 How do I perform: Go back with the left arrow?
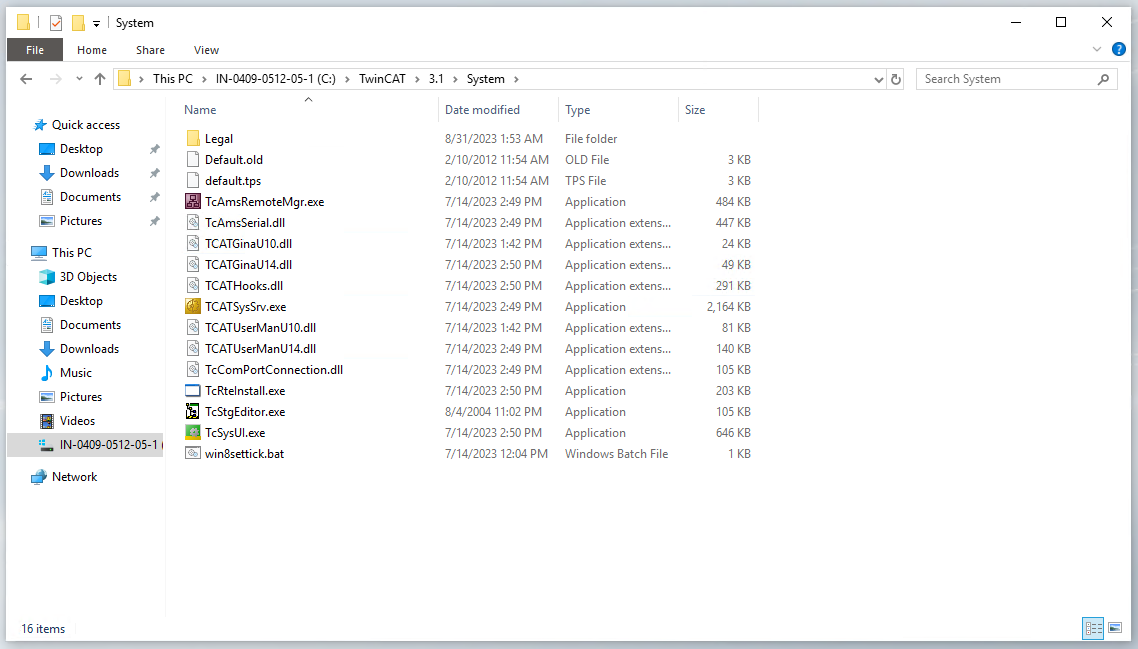26,79
